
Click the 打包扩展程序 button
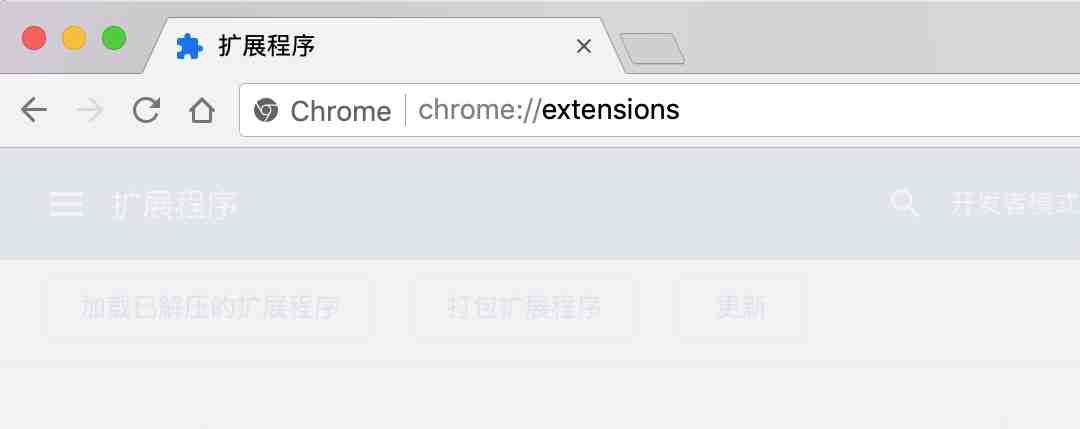(x=524, y=307)
